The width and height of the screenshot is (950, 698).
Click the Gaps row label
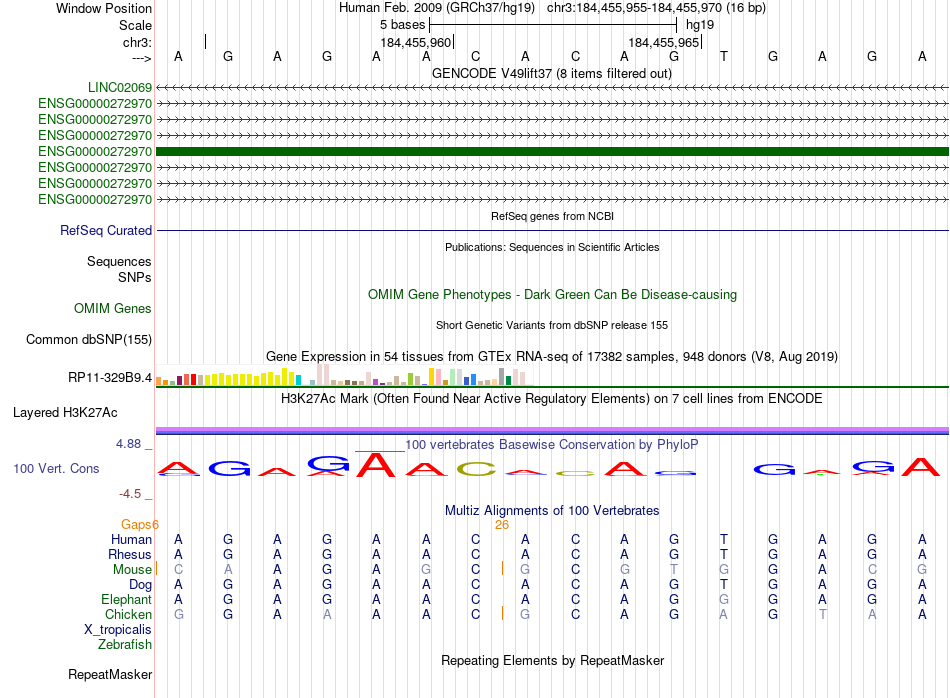click(136, 525)
